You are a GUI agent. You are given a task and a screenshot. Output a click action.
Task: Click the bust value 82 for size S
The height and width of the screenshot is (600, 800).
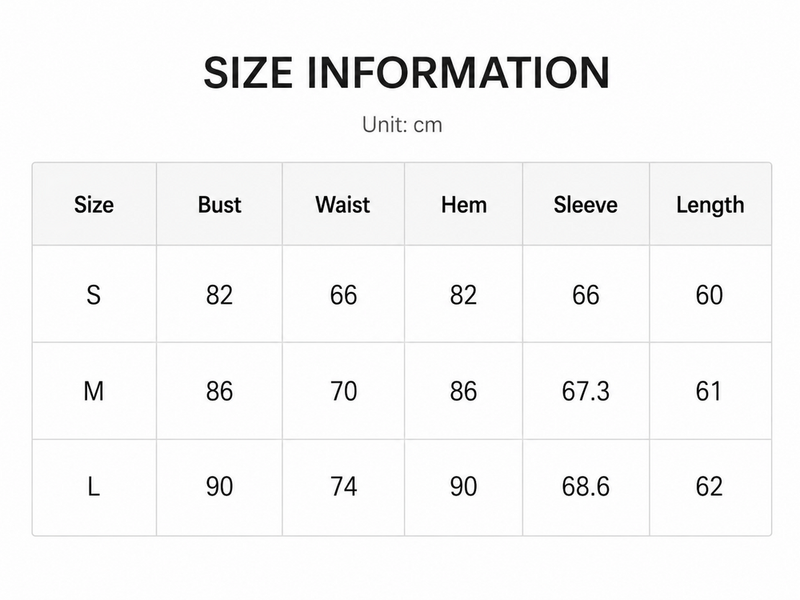(219, 295)
